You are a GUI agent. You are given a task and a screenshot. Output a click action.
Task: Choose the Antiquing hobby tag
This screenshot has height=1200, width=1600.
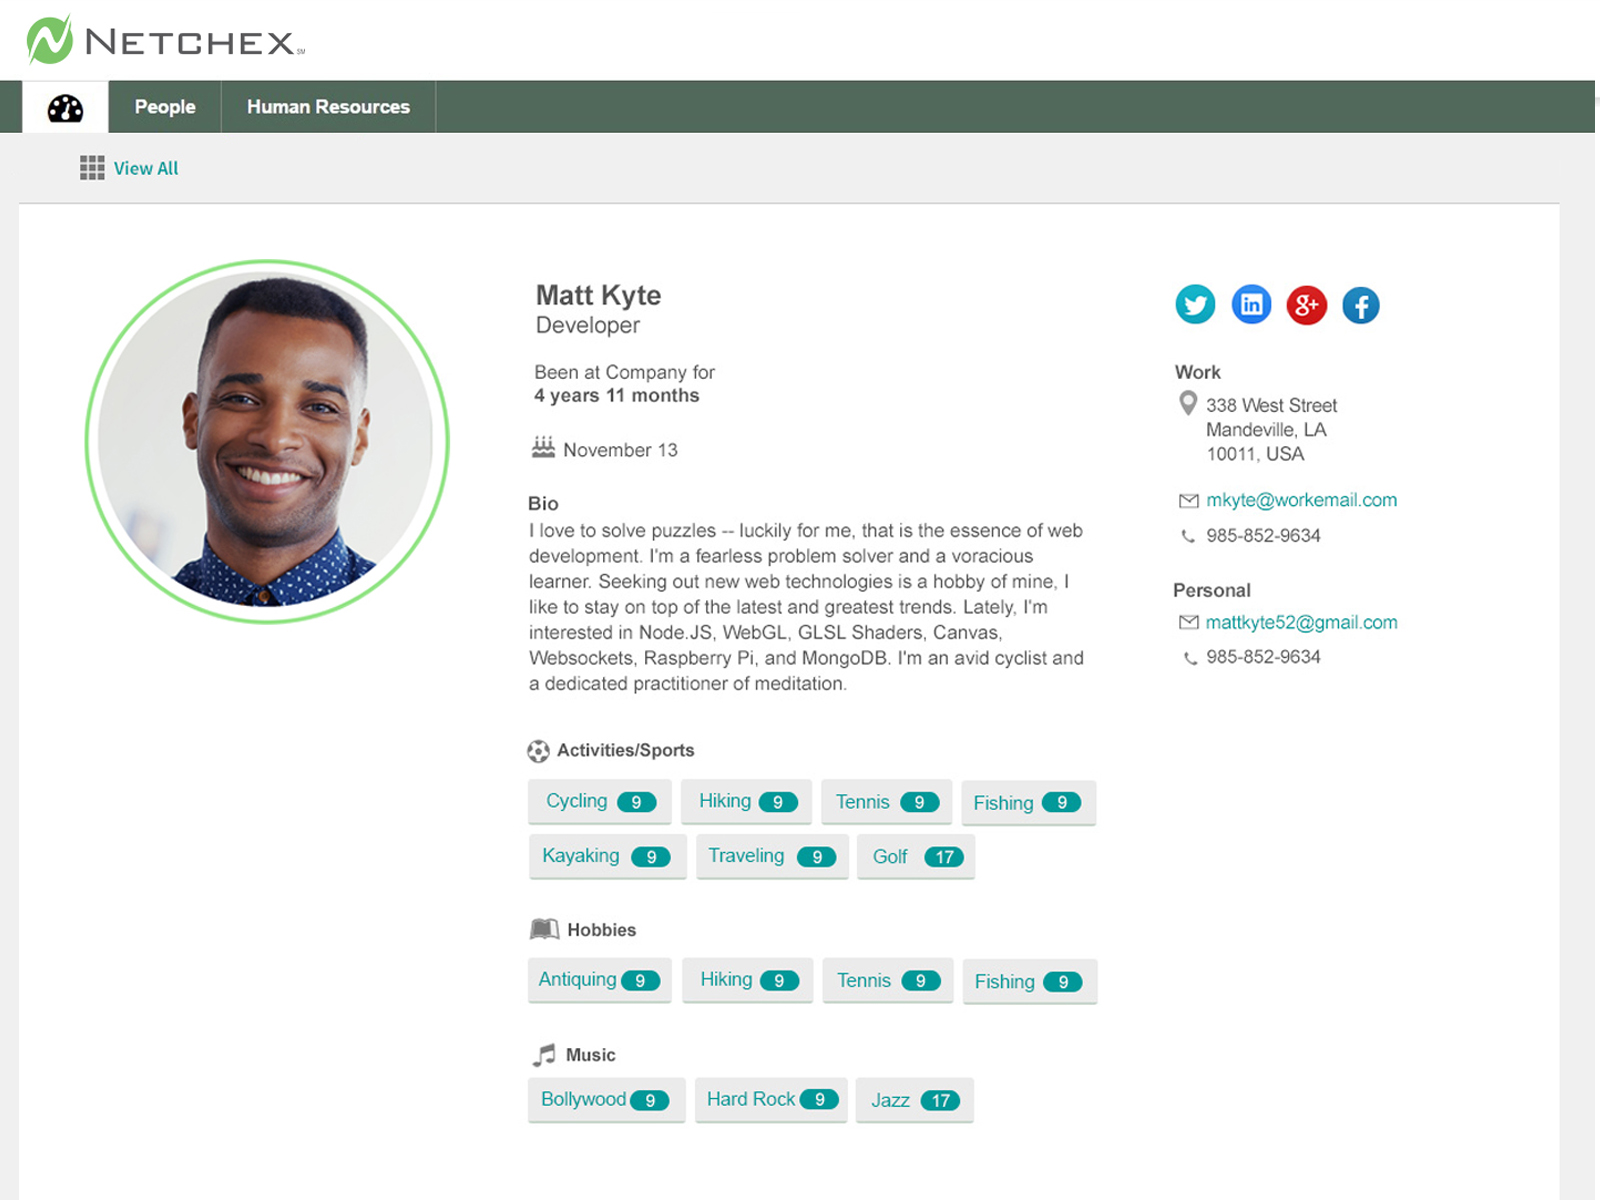[598, 981]
